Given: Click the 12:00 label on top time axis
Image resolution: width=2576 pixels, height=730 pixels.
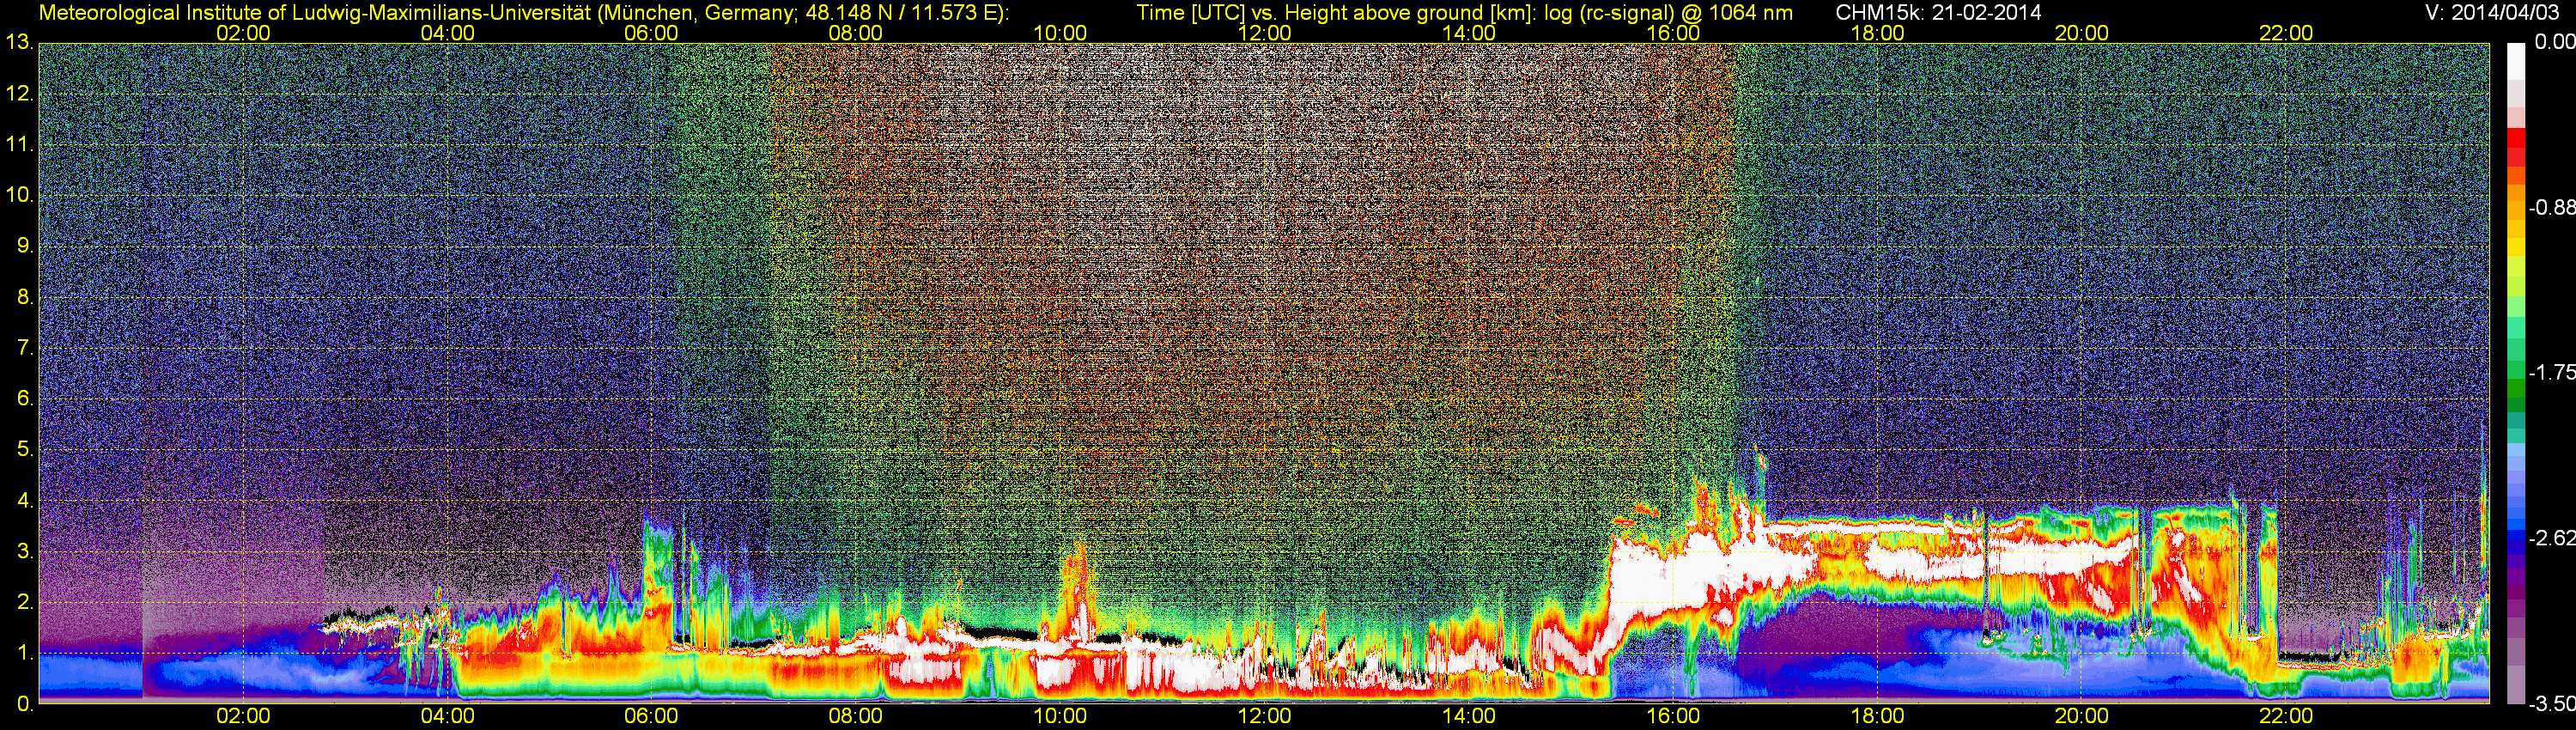Looking at the screenshot, I should [1264, 33].
